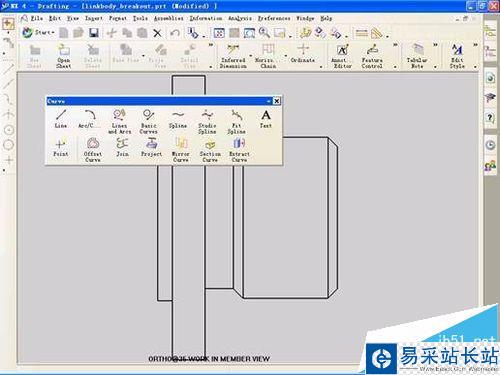
Task: Open the View menu
Action: click(73, 18)
